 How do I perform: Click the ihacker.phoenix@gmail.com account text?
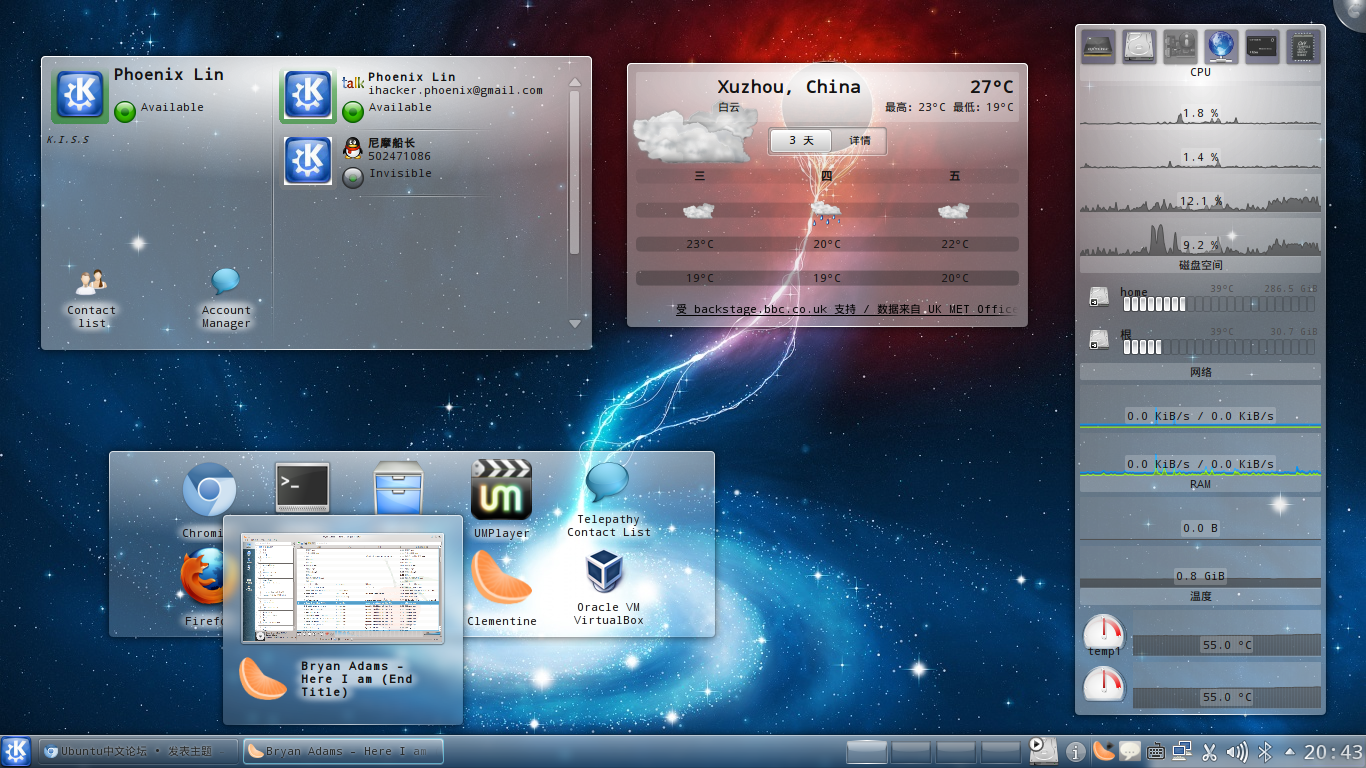coord(455,90)
